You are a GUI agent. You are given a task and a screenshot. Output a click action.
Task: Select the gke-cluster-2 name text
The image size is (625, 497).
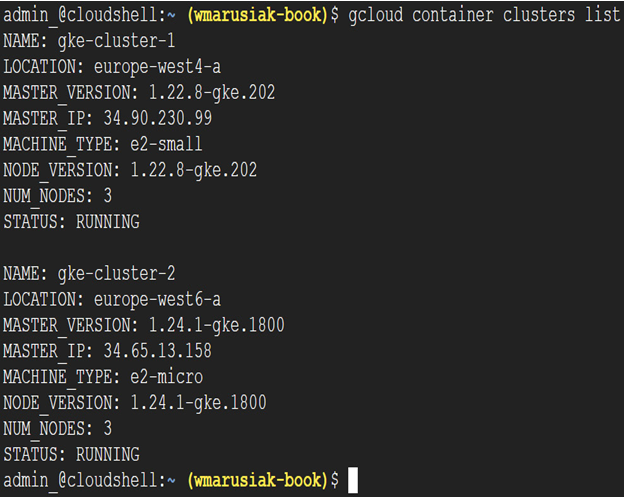116,274
